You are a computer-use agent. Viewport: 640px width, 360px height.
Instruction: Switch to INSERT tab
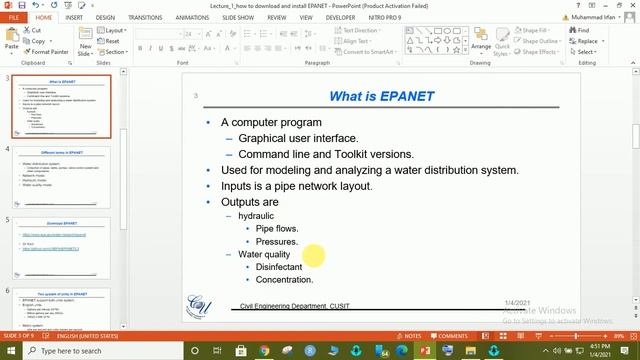pos(74,18)
